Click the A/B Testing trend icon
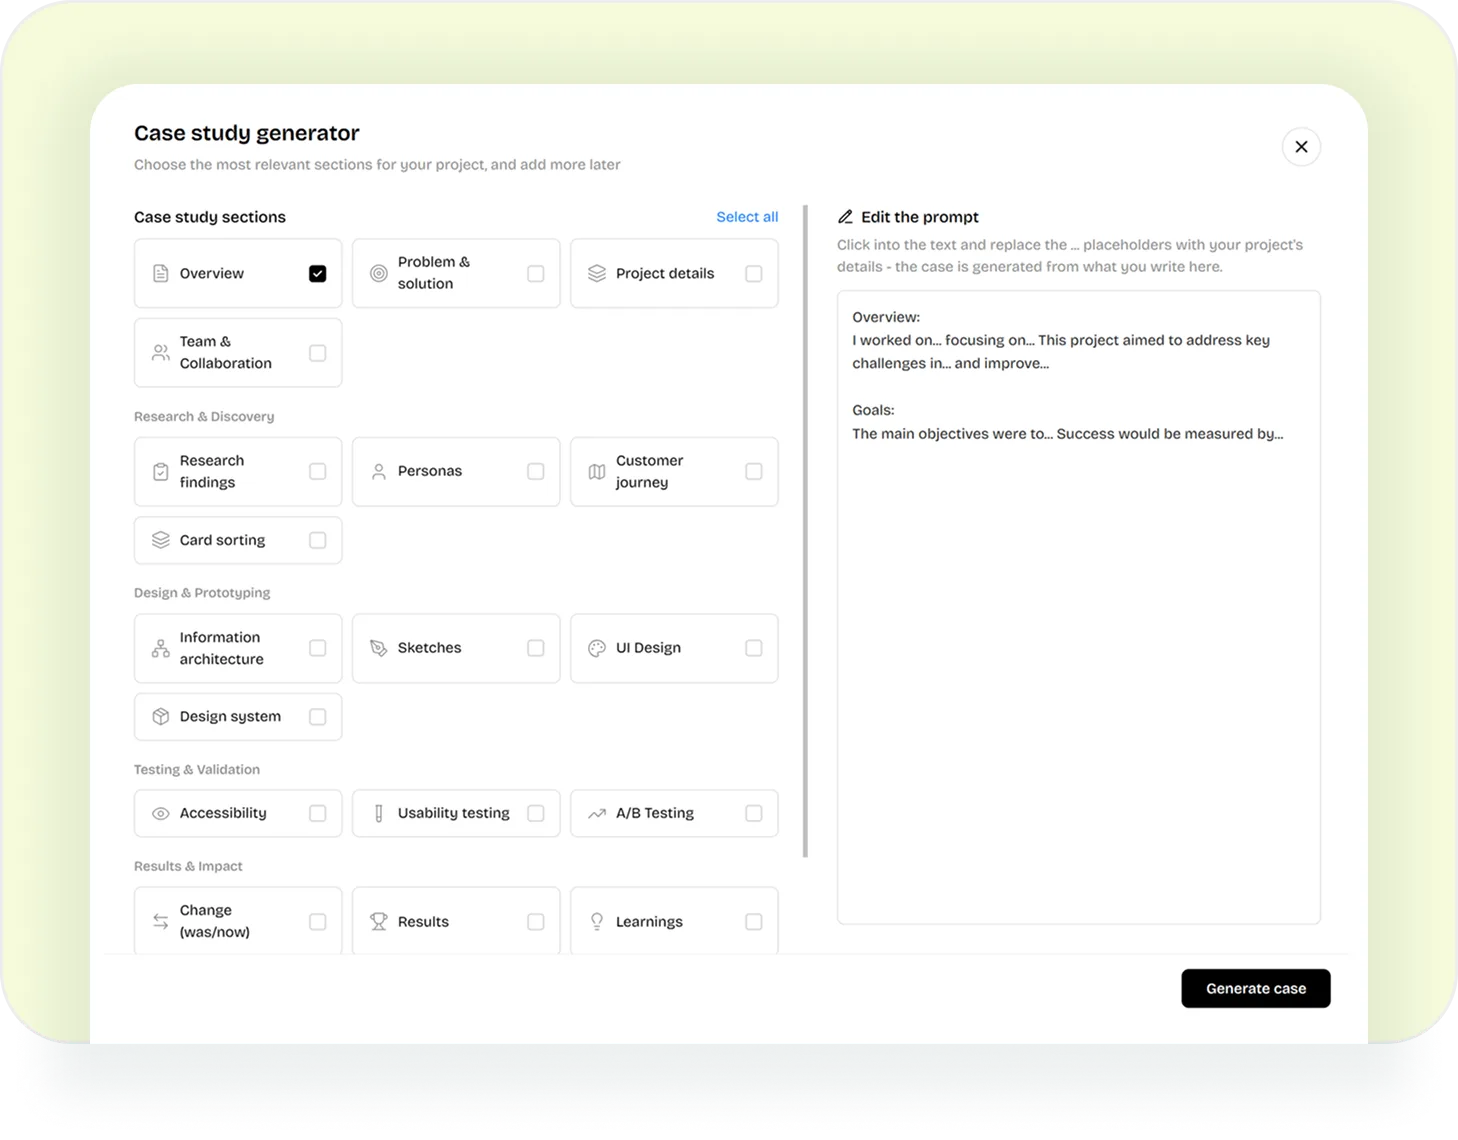 [x=597, y=814]
